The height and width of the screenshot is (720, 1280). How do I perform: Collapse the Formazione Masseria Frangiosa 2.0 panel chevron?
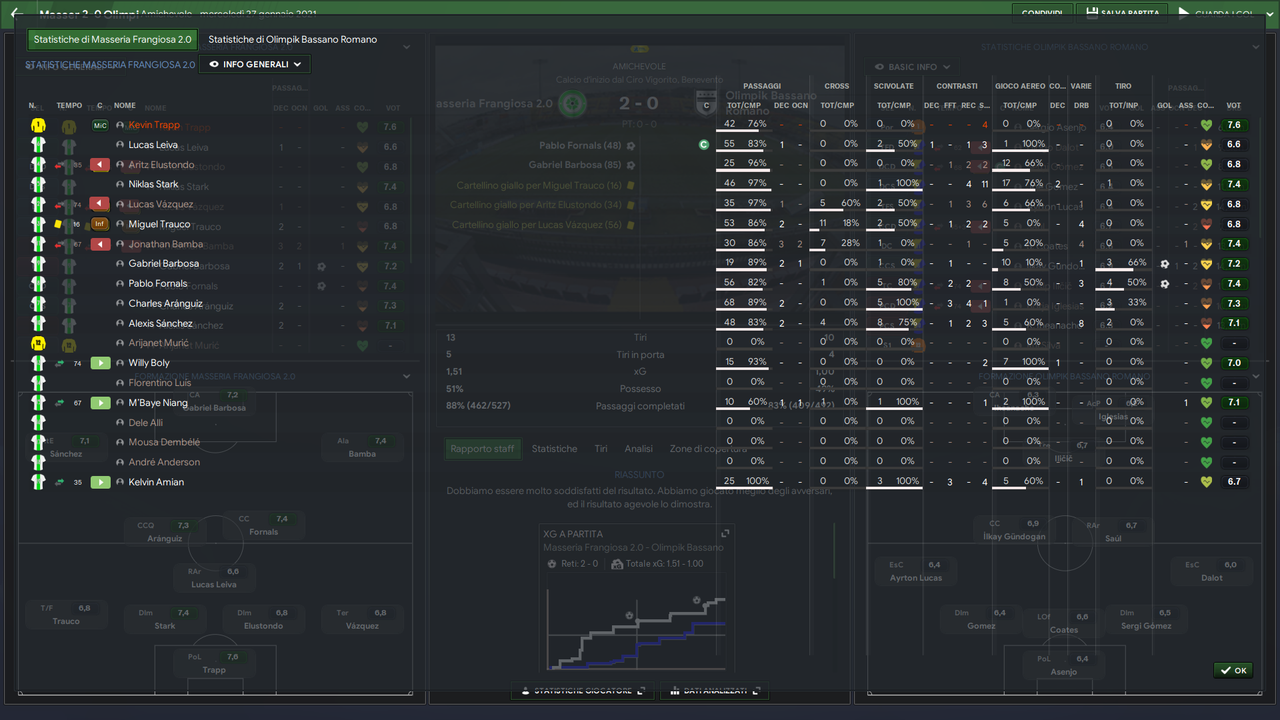tap(407, 376)
